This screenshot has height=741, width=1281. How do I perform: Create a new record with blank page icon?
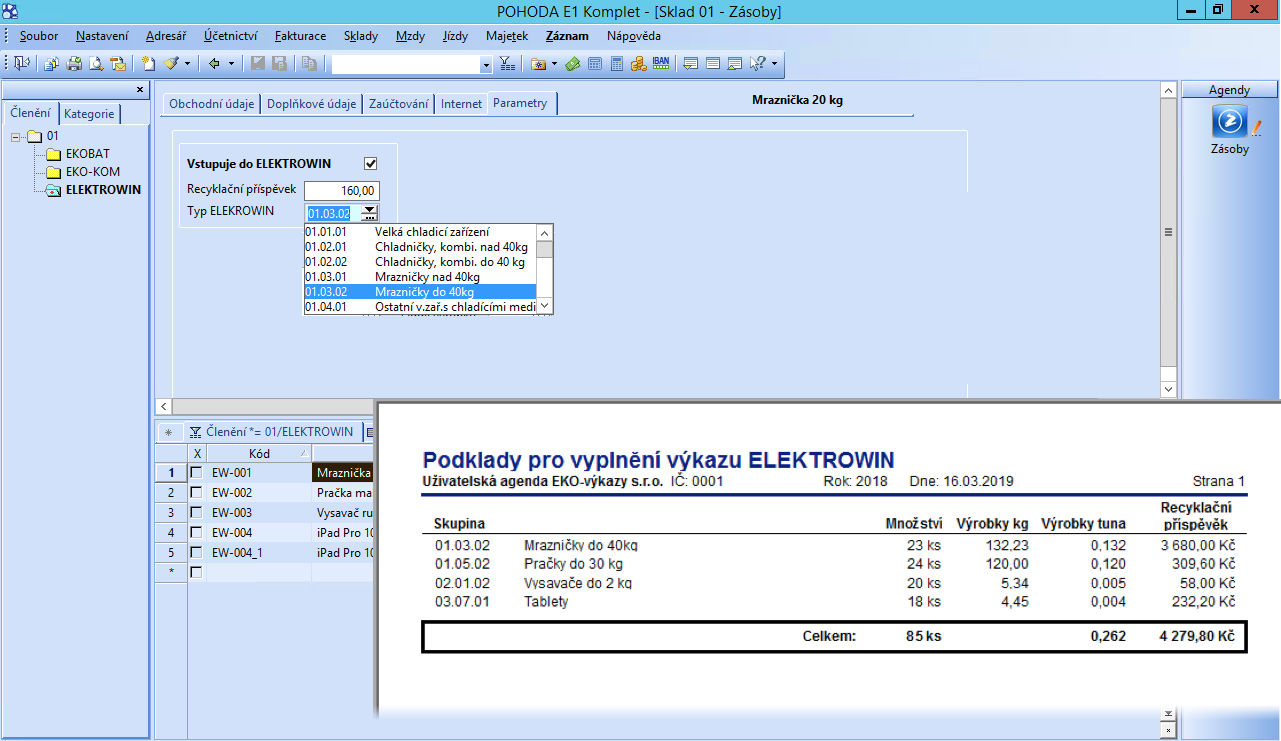pos(148,63)
